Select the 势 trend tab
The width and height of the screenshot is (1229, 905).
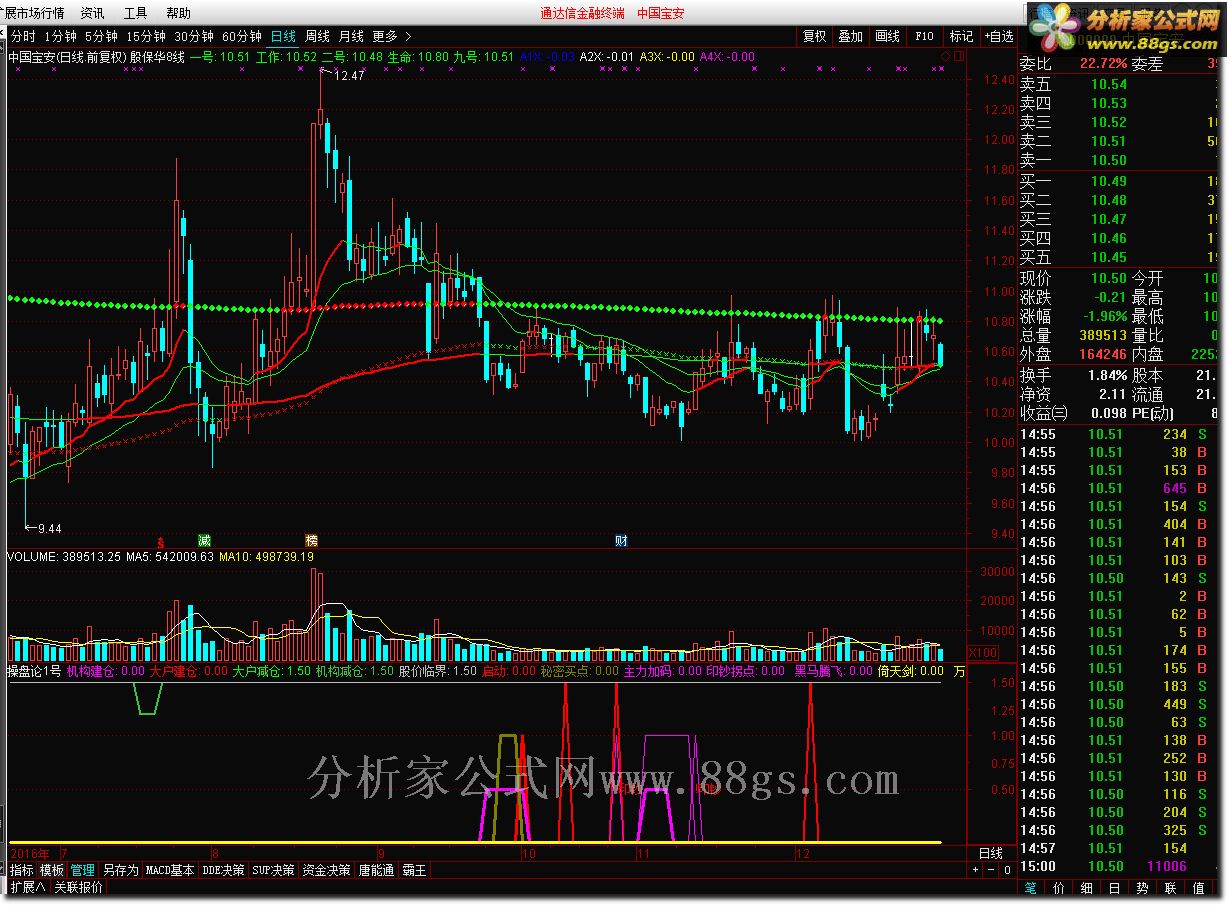1142,887
